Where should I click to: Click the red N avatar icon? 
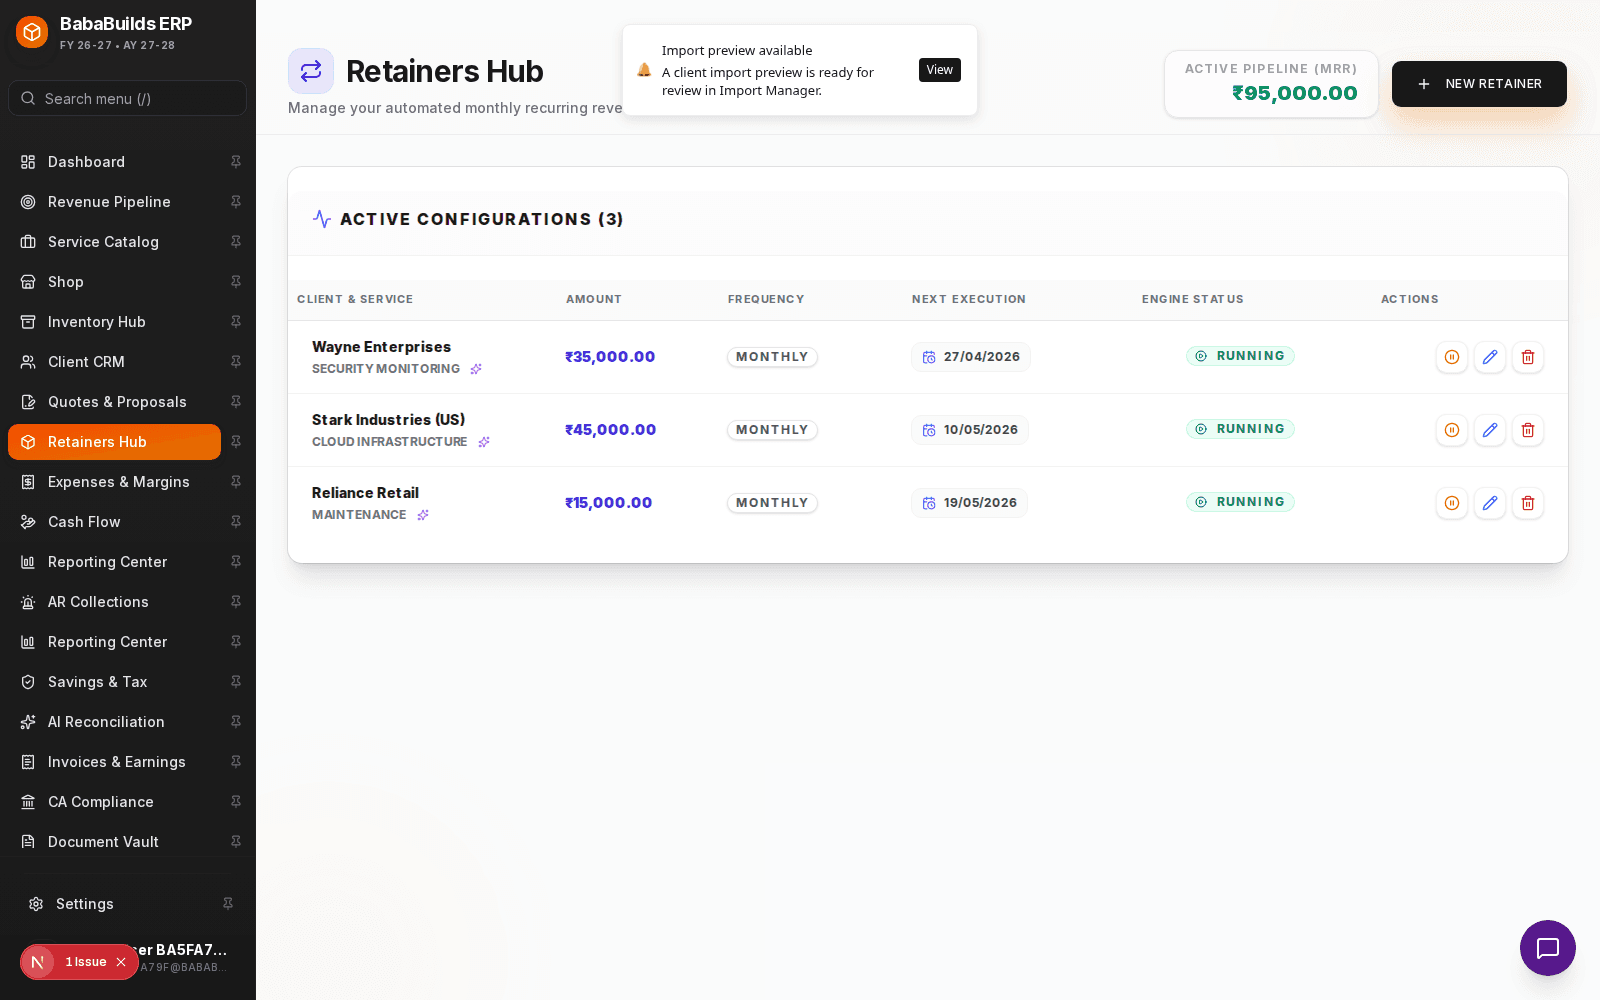(x=38, y=962)
